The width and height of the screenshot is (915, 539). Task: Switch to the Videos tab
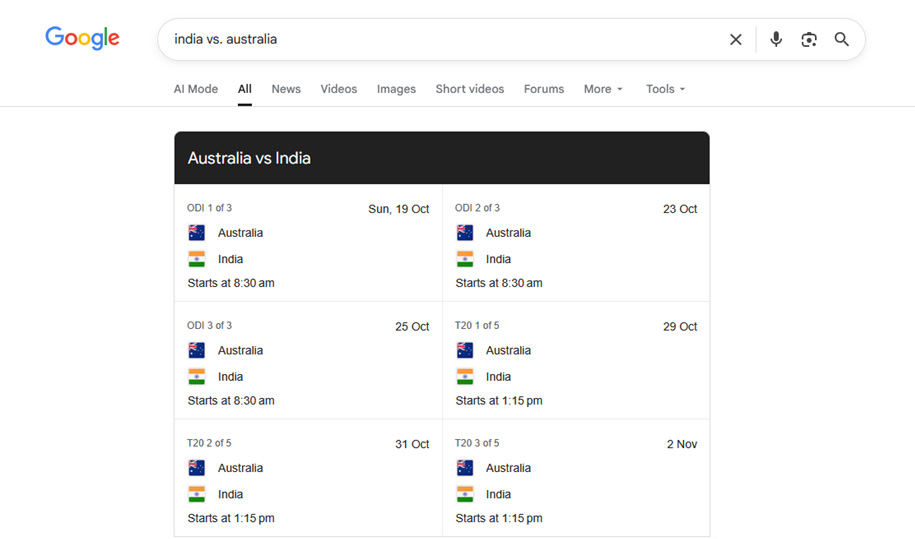pos(339,89)
